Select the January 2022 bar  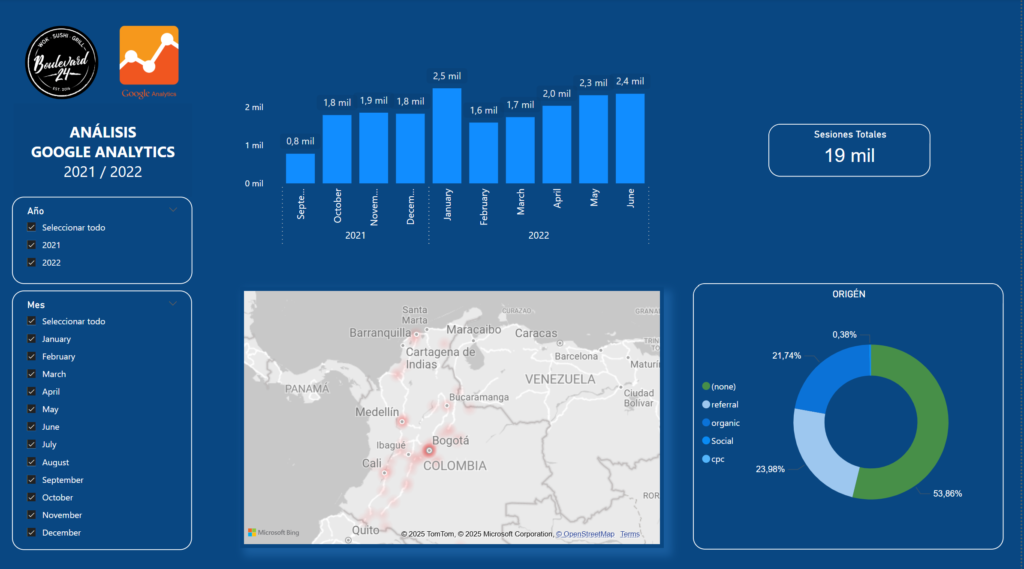pos(447,136)
